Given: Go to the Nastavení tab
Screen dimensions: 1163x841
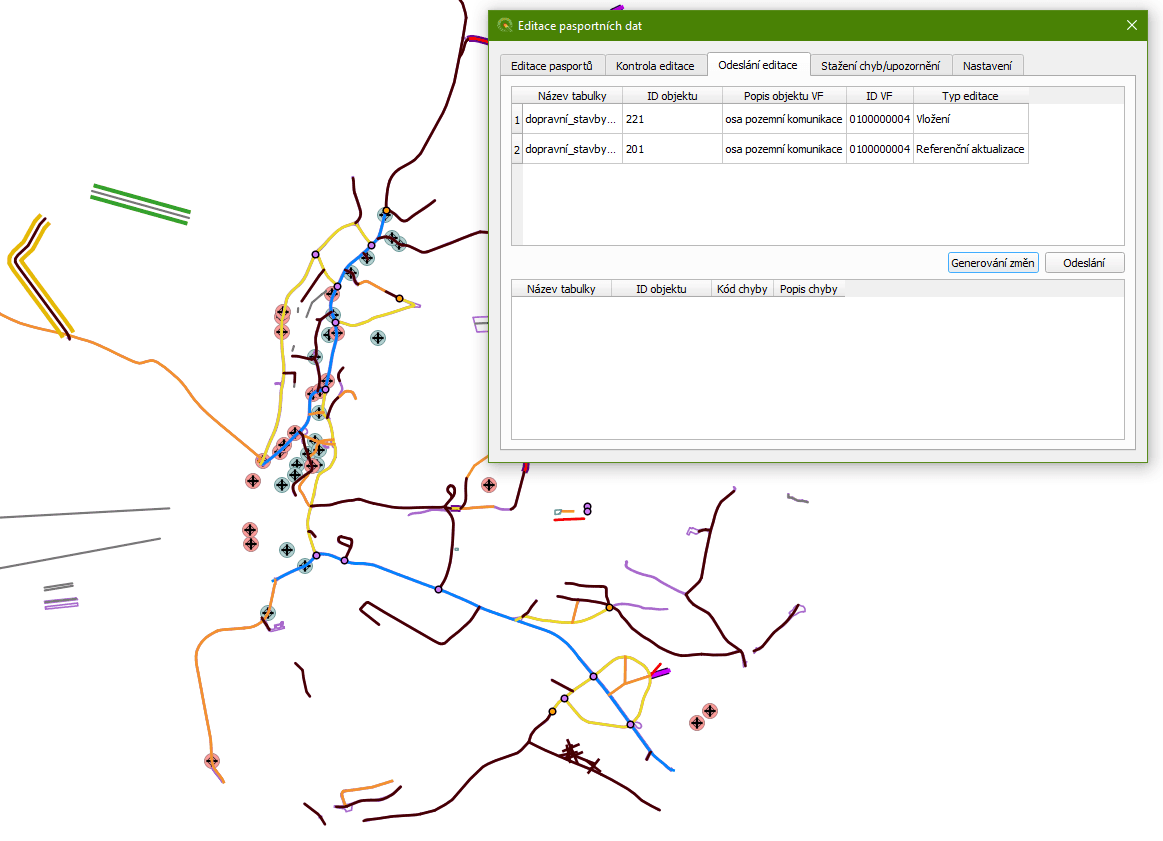Looking at the screenshot, I should pos(987,66).
